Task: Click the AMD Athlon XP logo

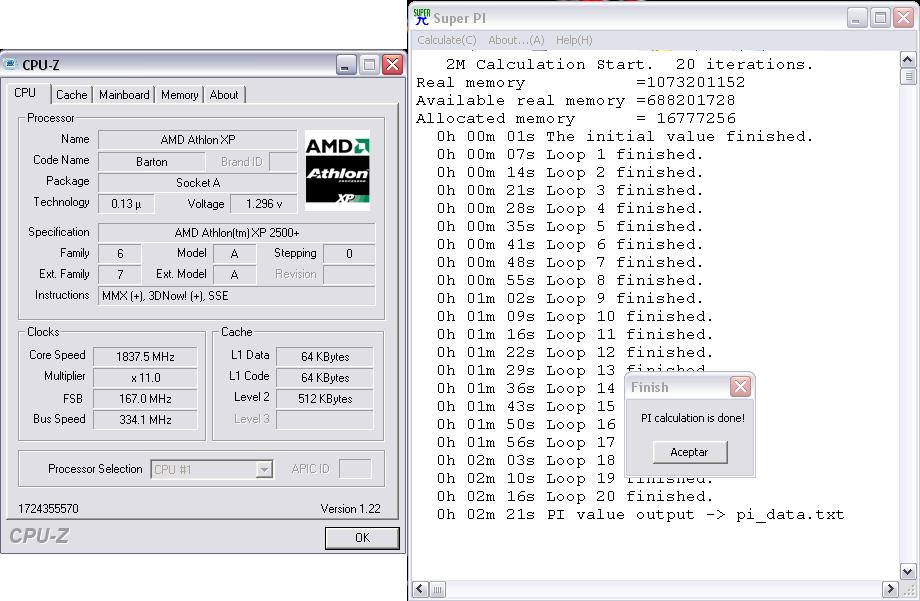Action: pos(337,171)
